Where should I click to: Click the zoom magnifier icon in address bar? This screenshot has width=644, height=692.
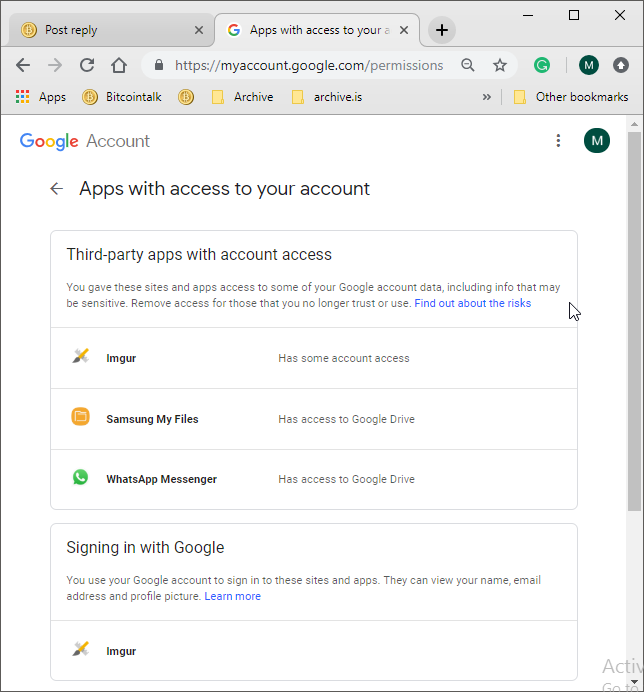pos(467,65)
